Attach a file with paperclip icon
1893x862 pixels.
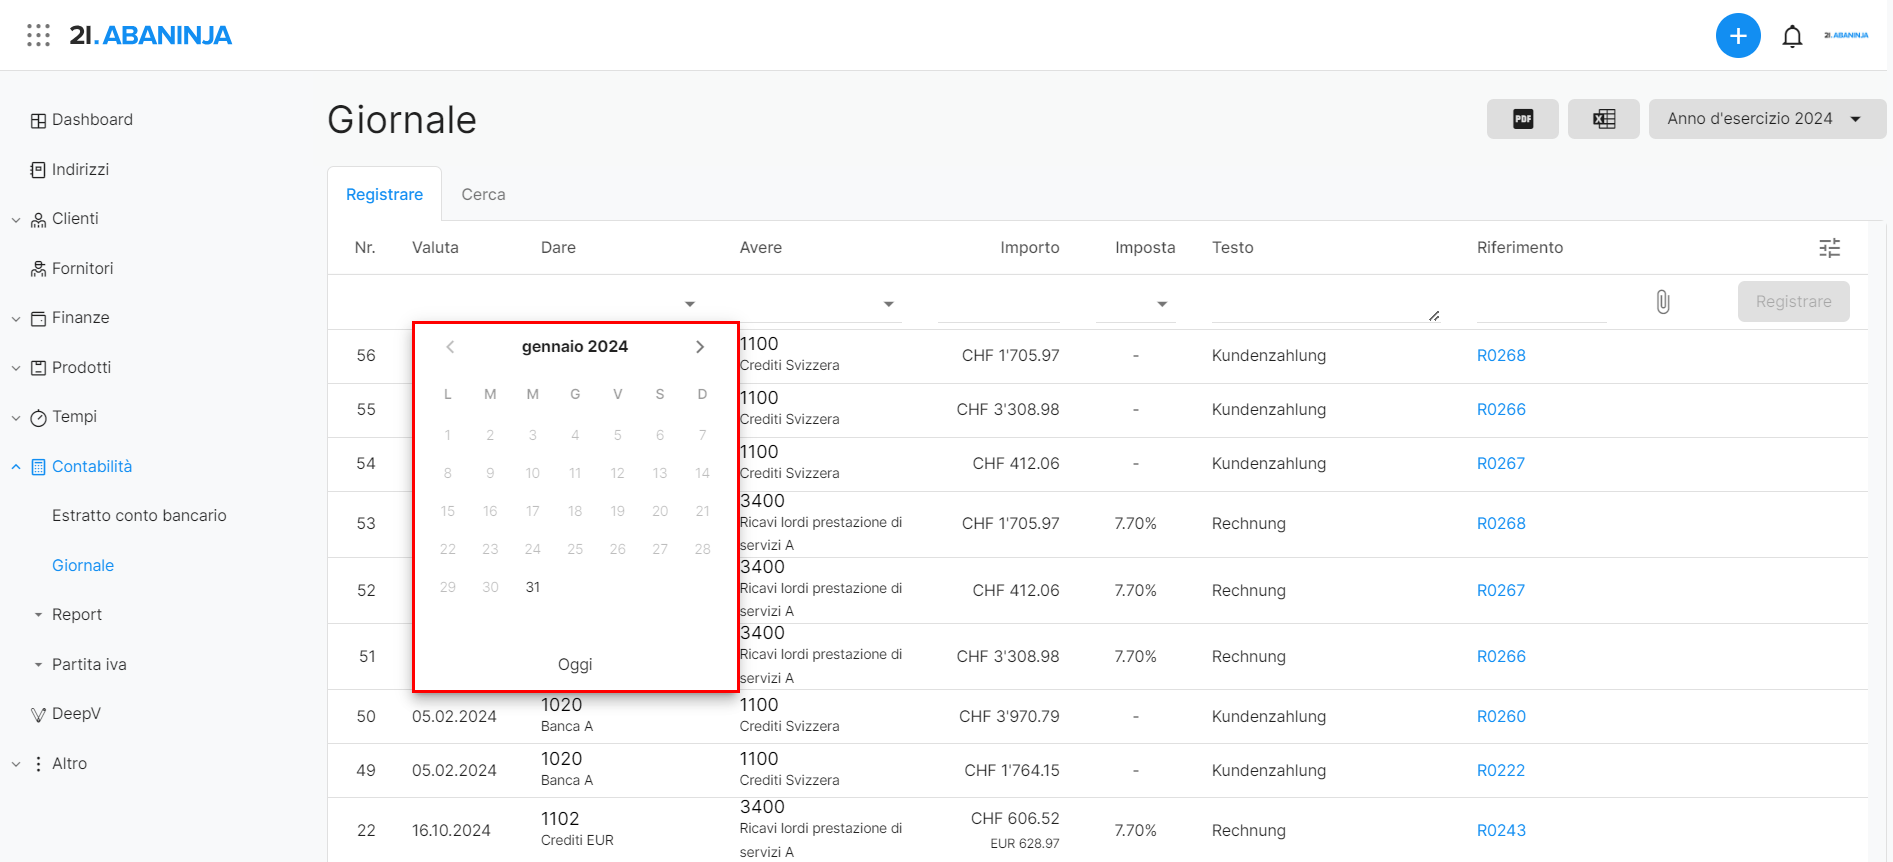tap(1662, 302)
